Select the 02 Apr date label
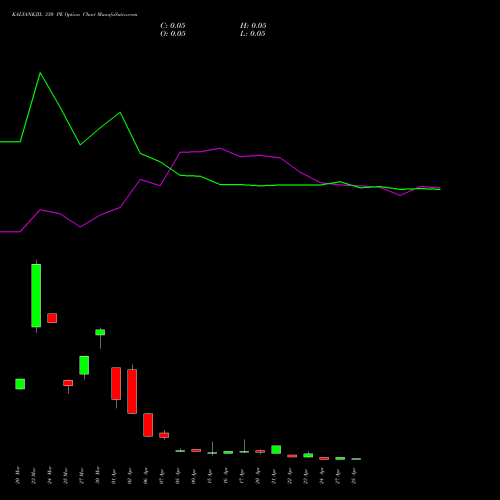This screenshot has height=500, width=500. 130,476
